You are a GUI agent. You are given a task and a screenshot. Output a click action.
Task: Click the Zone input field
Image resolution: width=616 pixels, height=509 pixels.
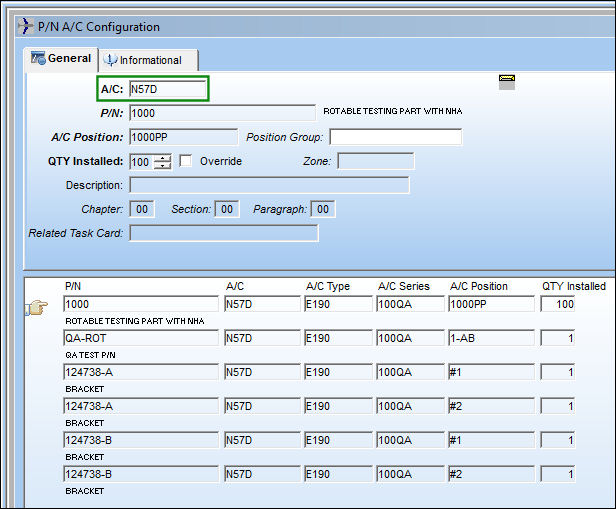click(x=376, y=161)
